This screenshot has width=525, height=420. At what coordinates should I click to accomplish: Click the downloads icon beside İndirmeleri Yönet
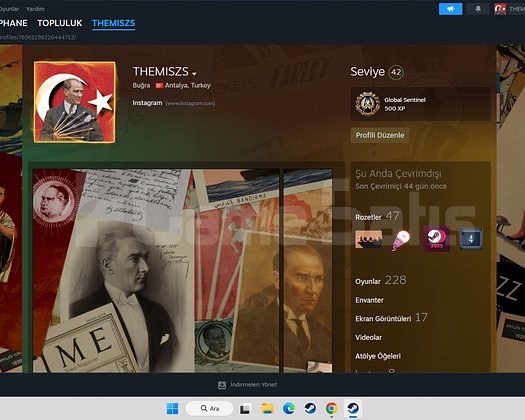(x=222, y=385)
